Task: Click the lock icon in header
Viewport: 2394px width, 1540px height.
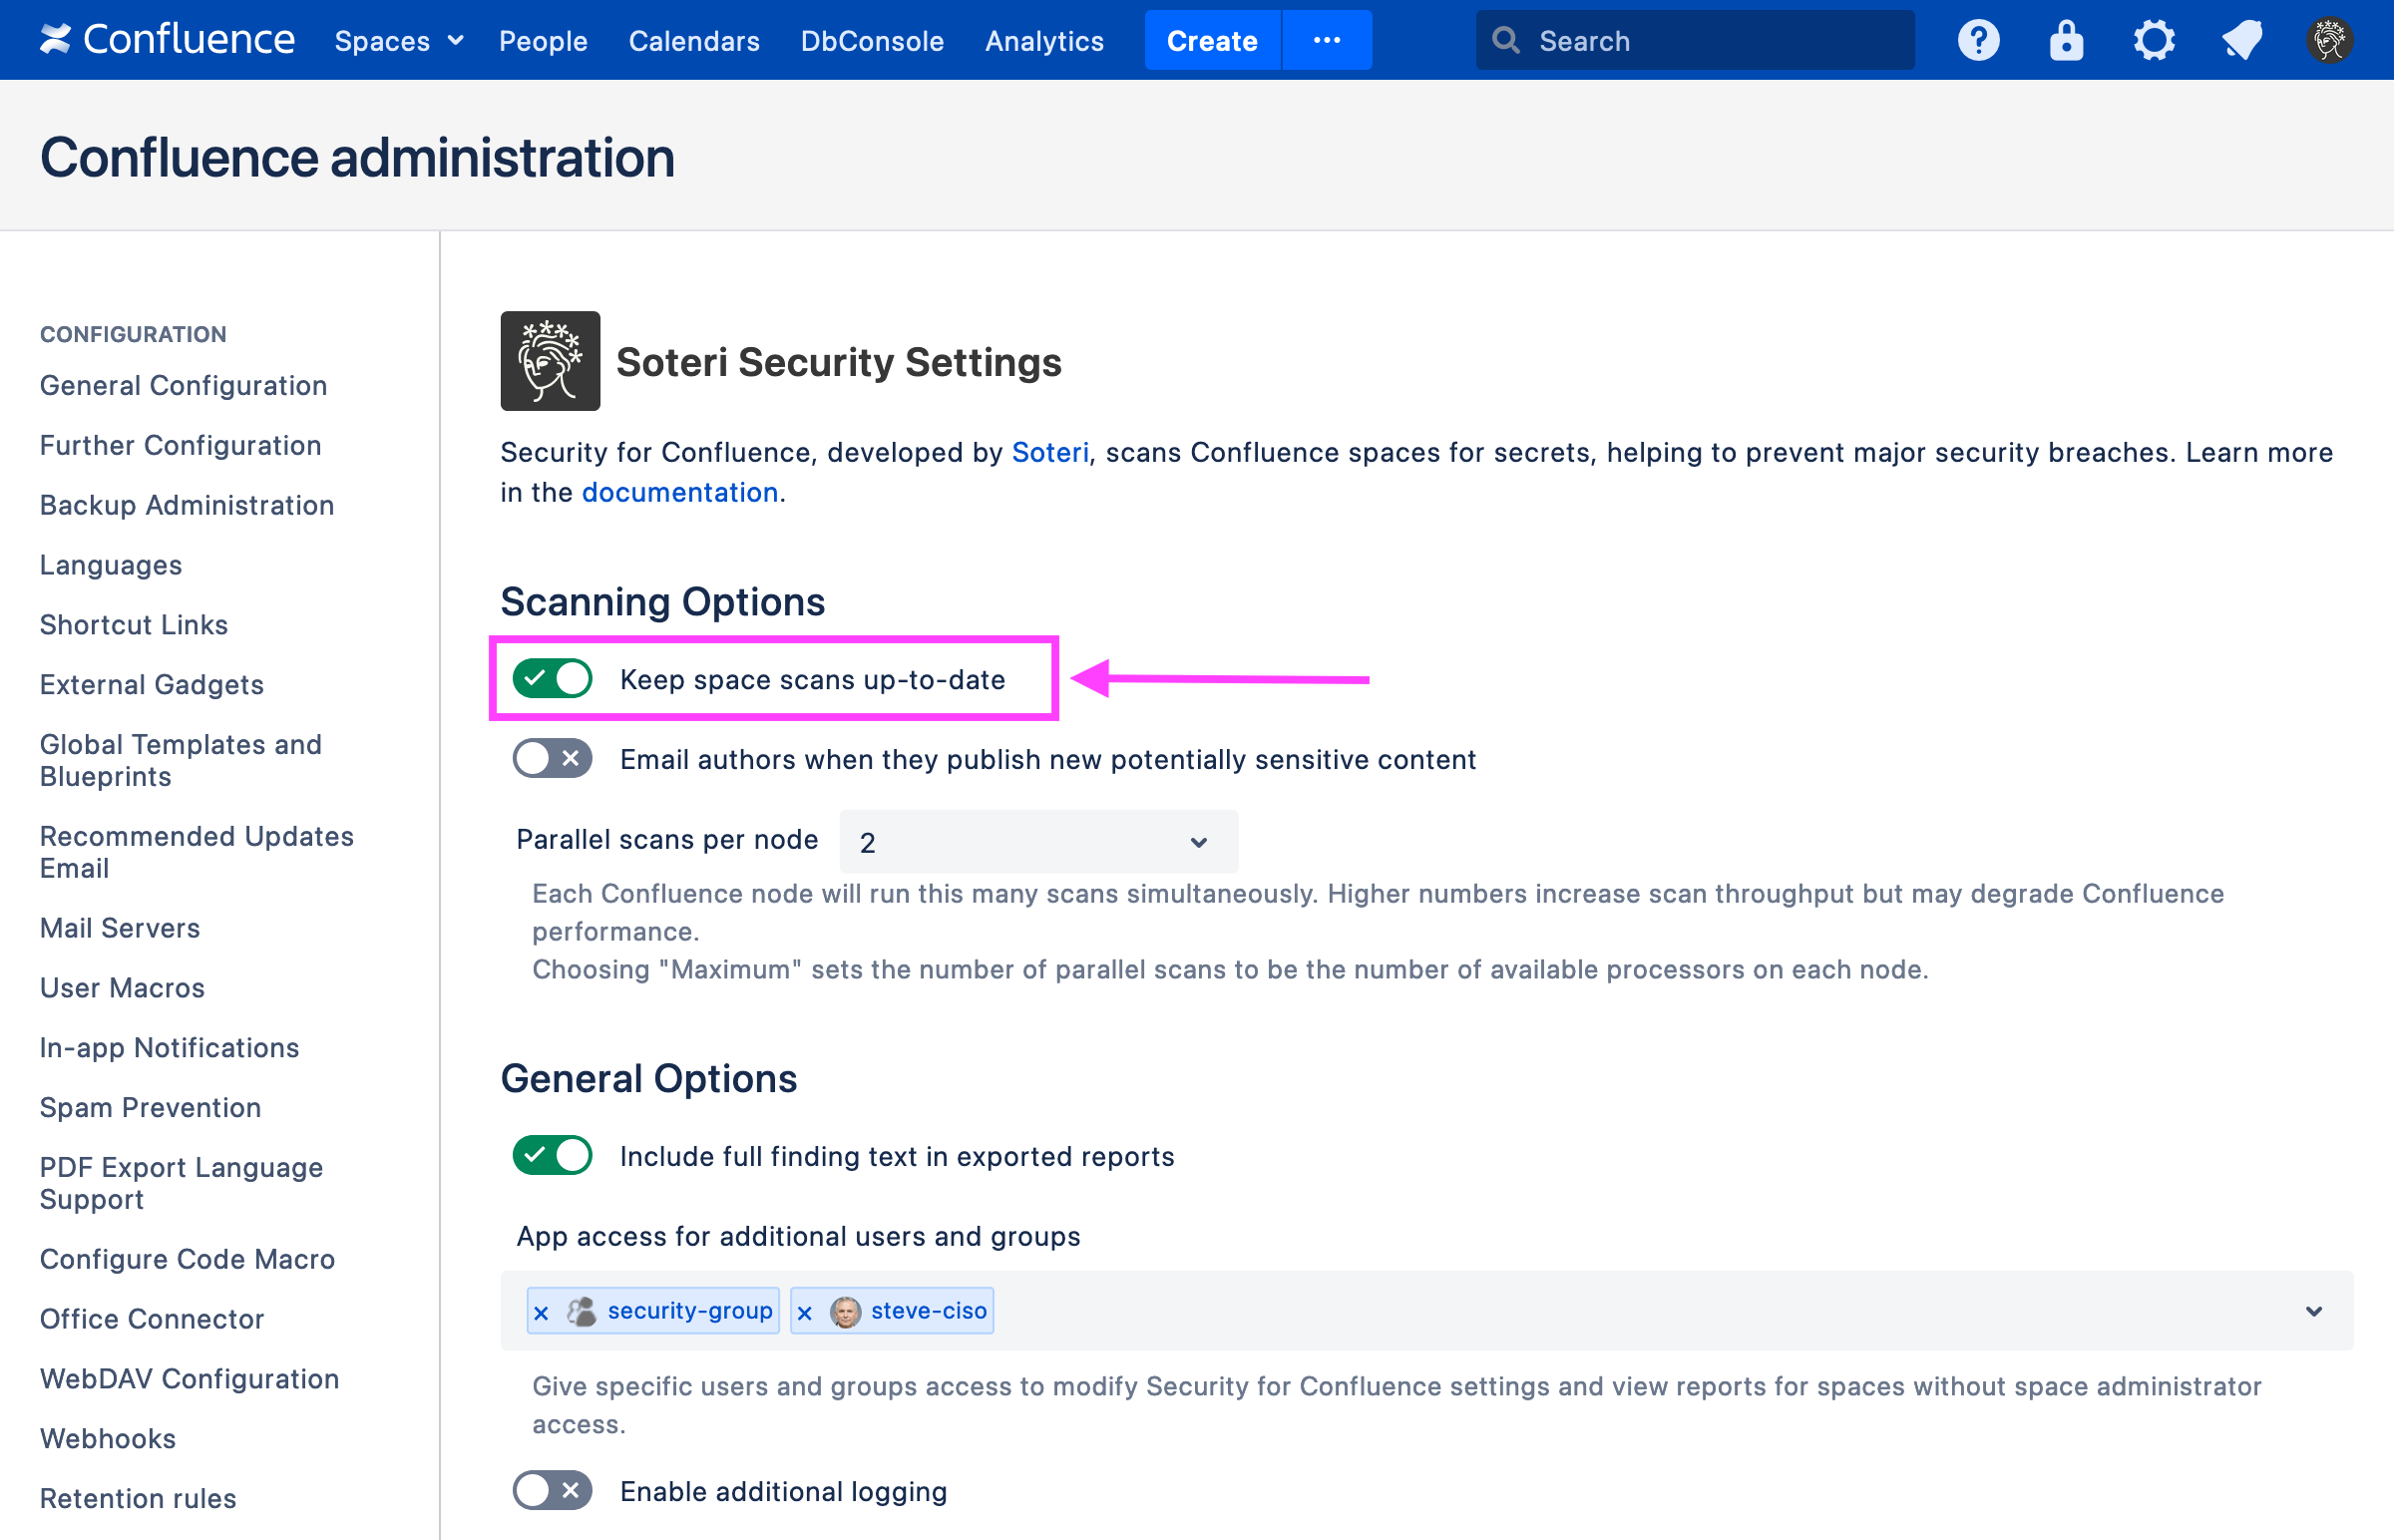Action: click(x=2065, y=40)
